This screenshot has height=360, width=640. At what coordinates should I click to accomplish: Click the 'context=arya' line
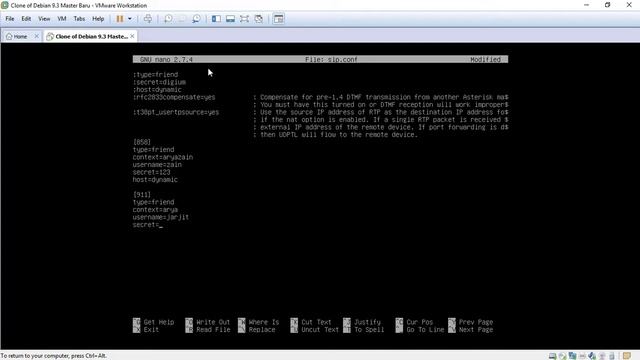tap(155, 210)
